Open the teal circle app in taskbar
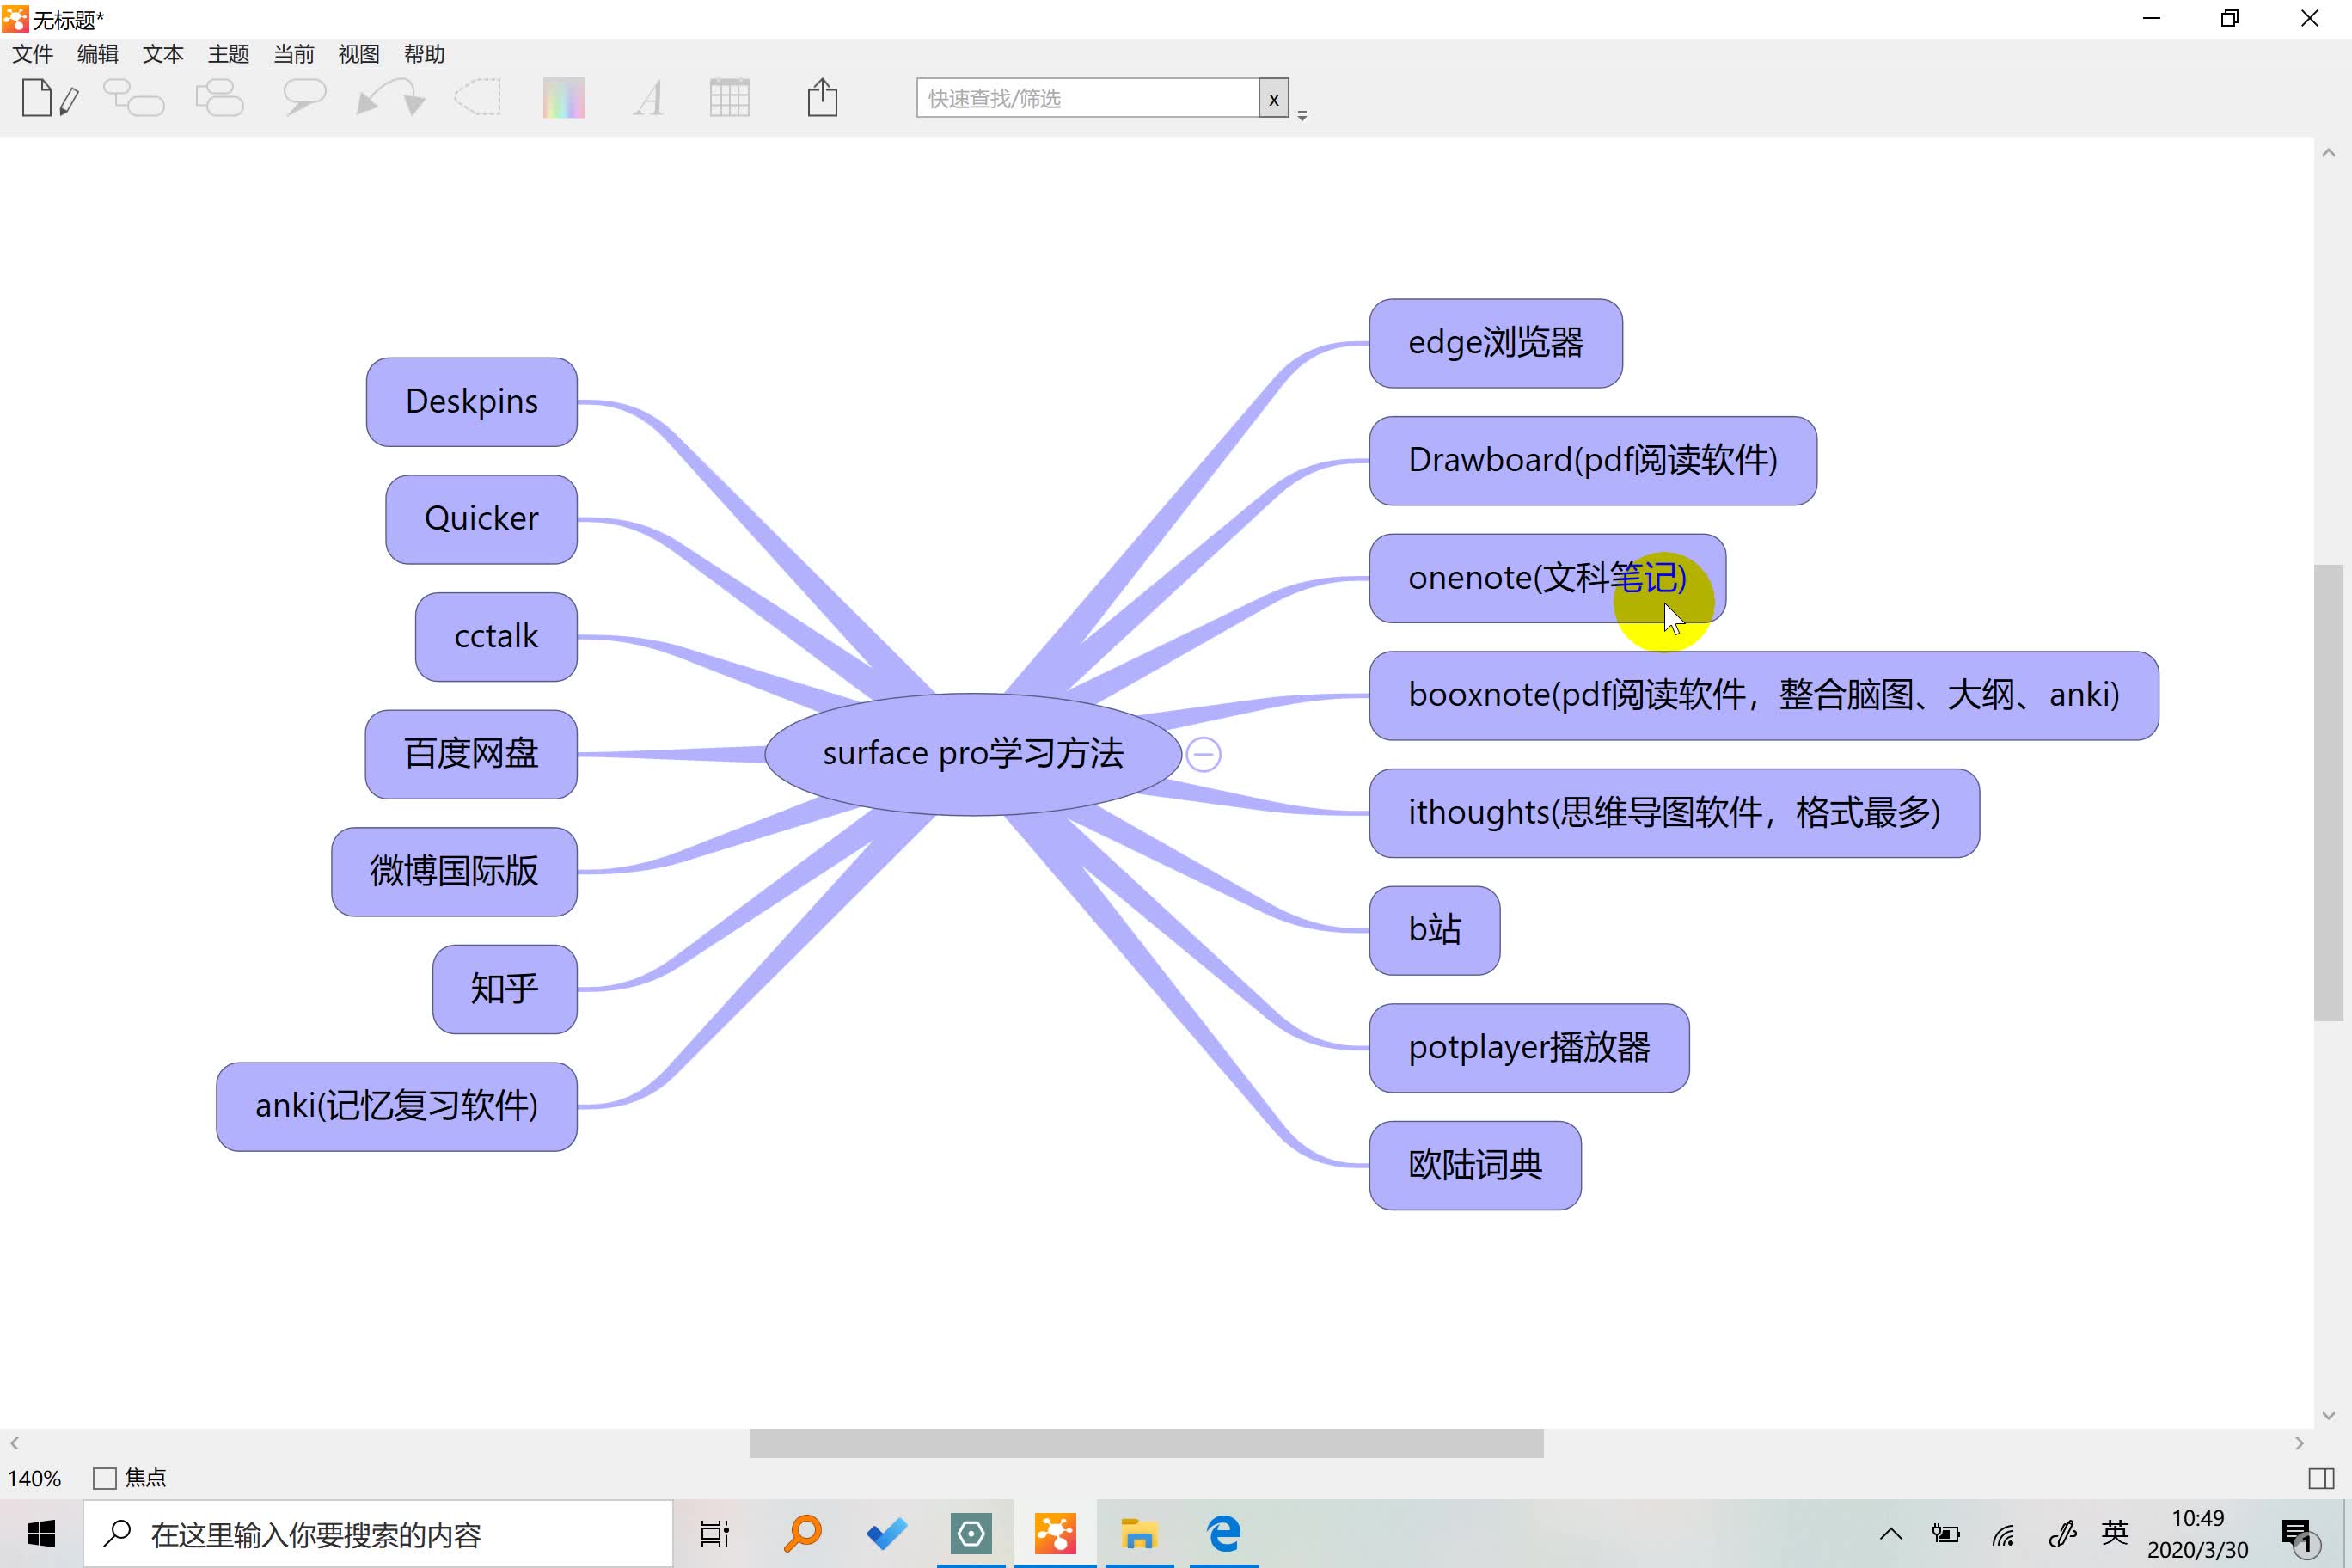The width and height of the screenshot is (2352, 1568). 971,1534
